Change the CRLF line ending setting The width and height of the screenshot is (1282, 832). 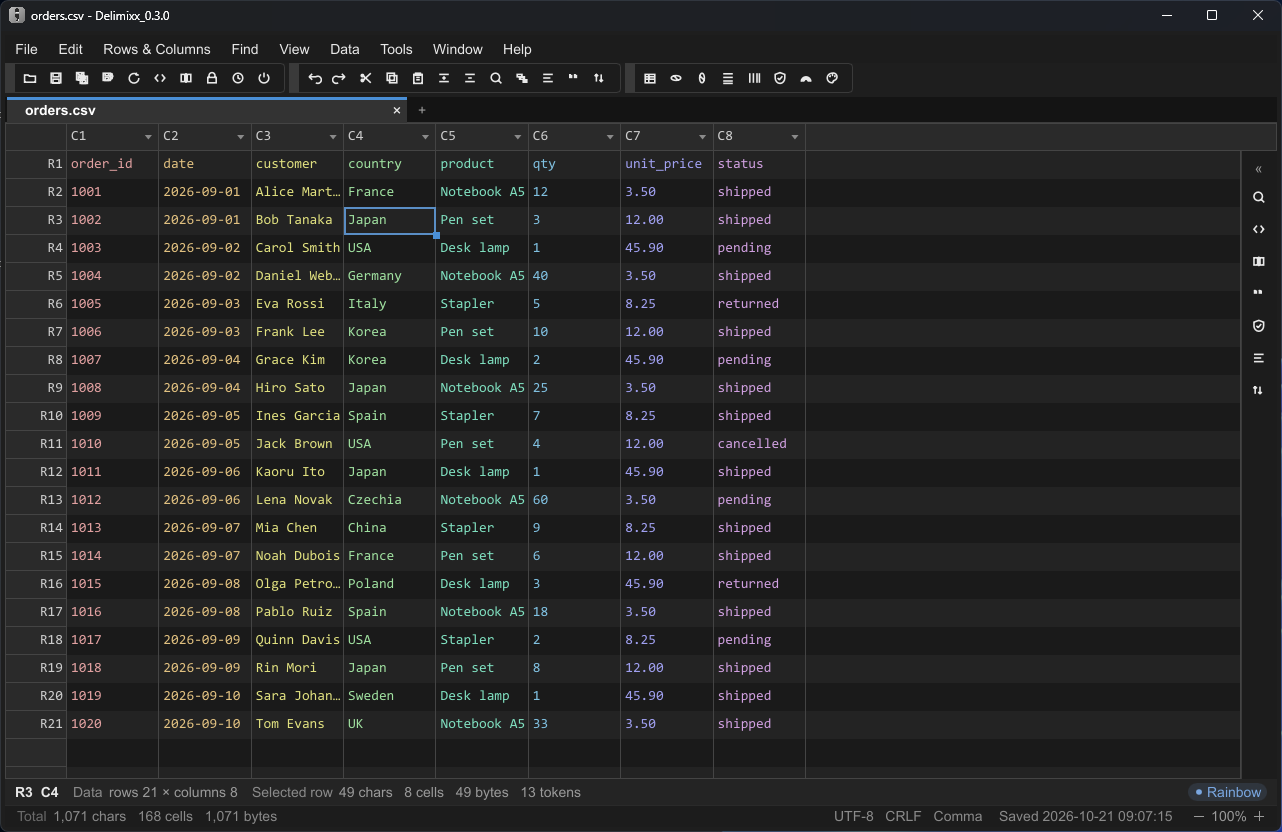(x=903, y=816)
